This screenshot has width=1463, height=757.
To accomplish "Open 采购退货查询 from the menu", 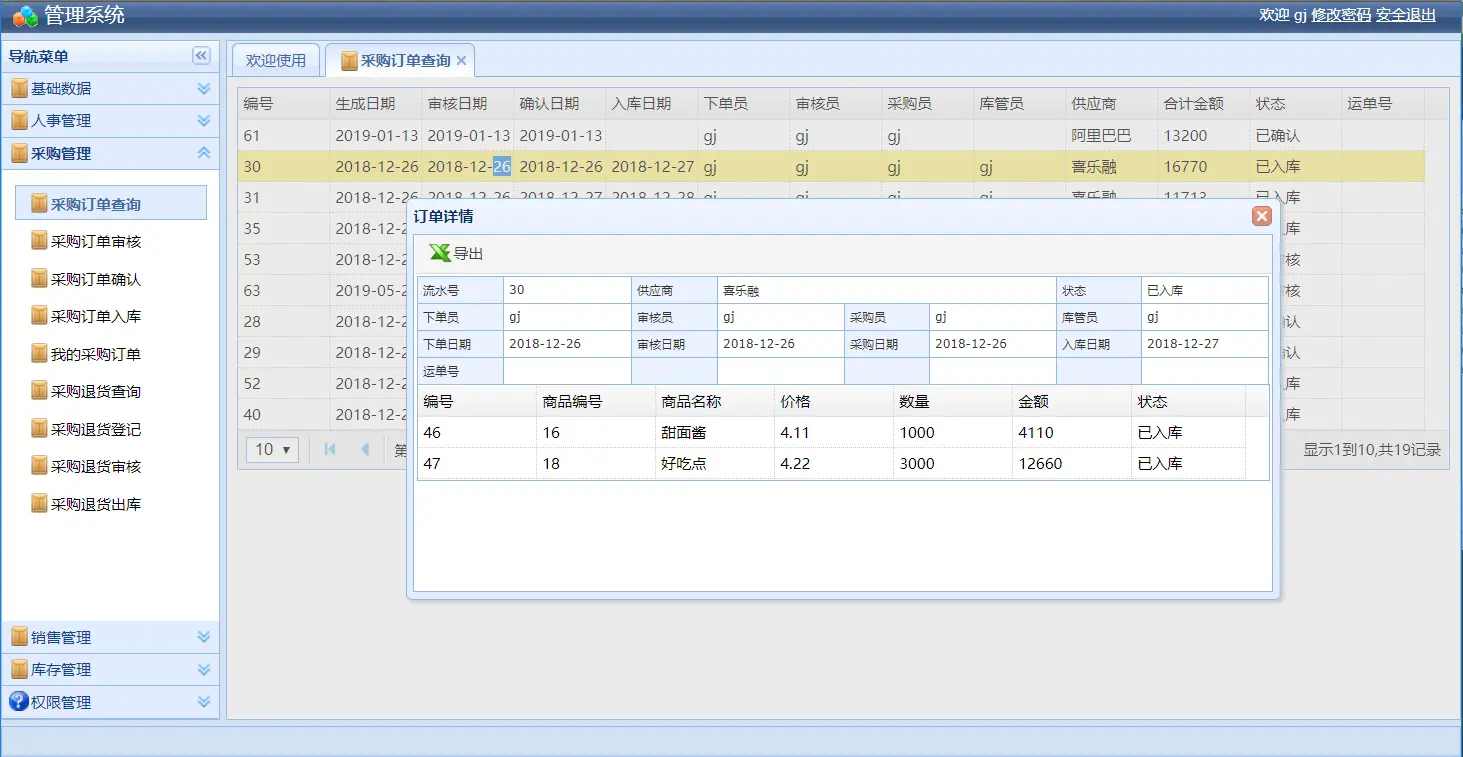I will pyautogui.click(x=96, y=391).
